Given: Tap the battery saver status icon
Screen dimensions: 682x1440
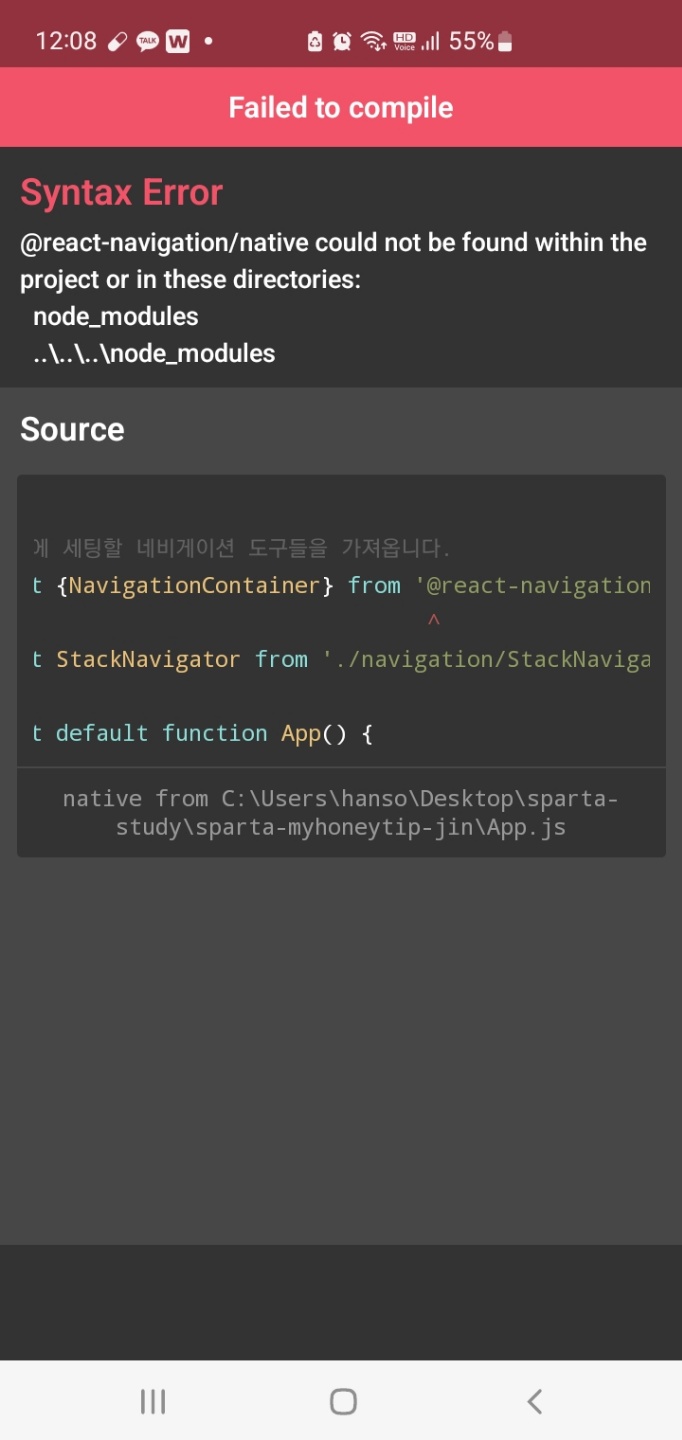Looking at the screenshot, I should [x=315, y=41].
